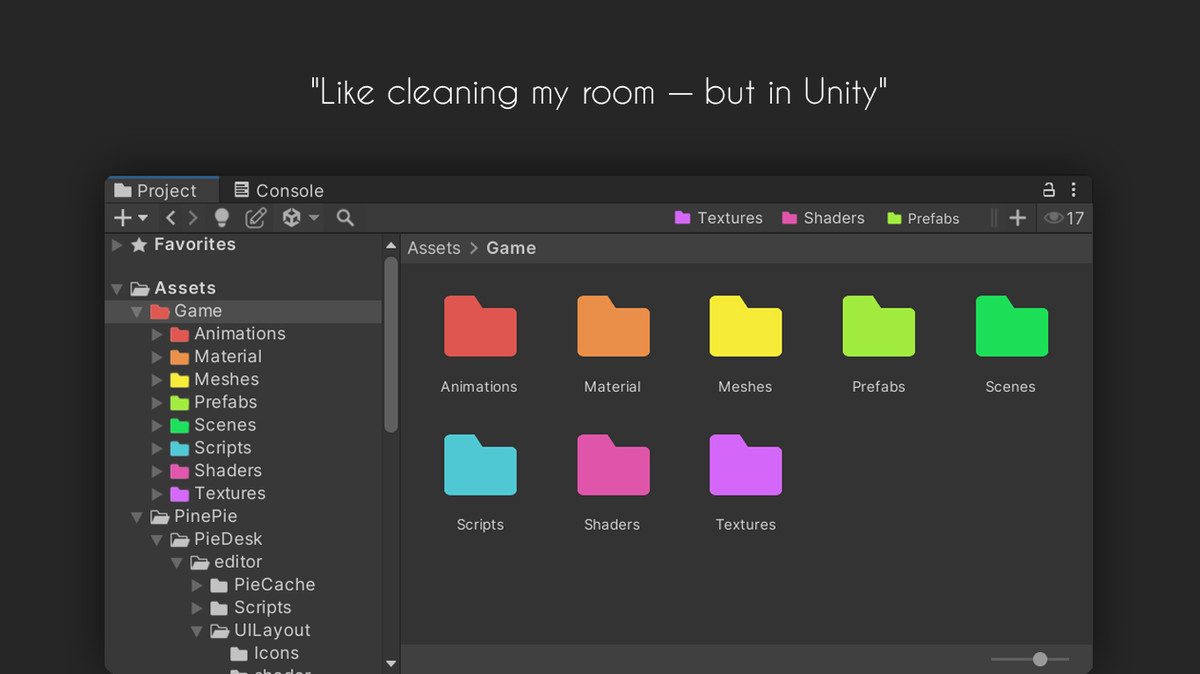
Task: Expand the gray Scripts folder under editor
Action: coord(197,608)
